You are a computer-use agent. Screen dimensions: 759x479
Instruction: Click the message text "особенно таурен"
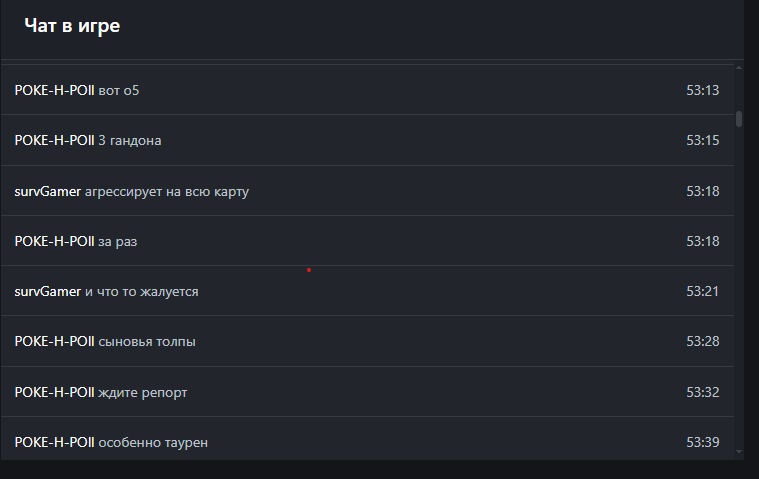point(153,442)
